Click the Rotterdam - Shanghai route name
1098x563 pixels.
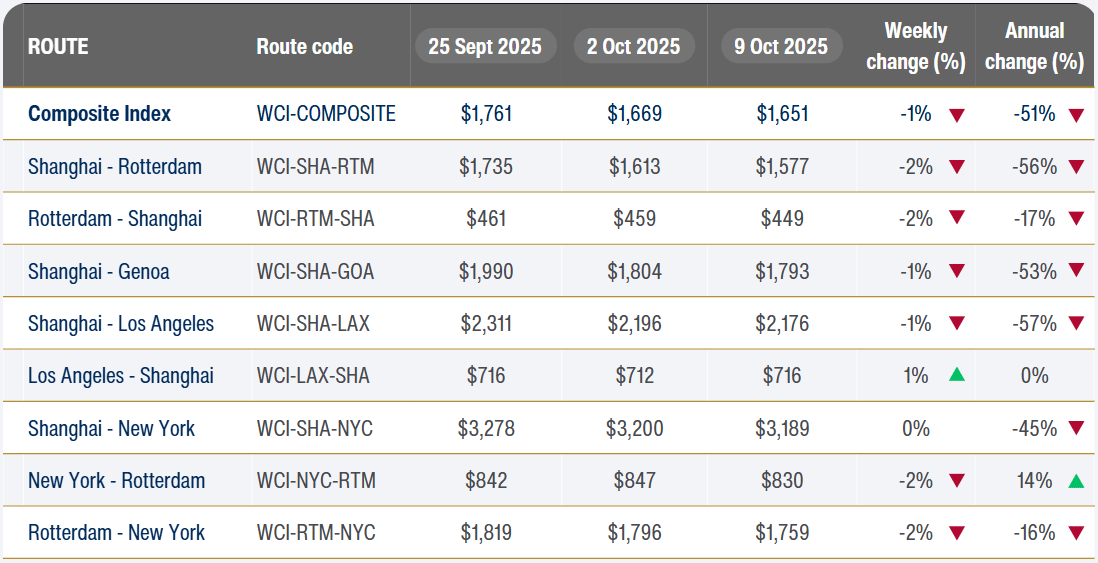click(x=114, y=218)
